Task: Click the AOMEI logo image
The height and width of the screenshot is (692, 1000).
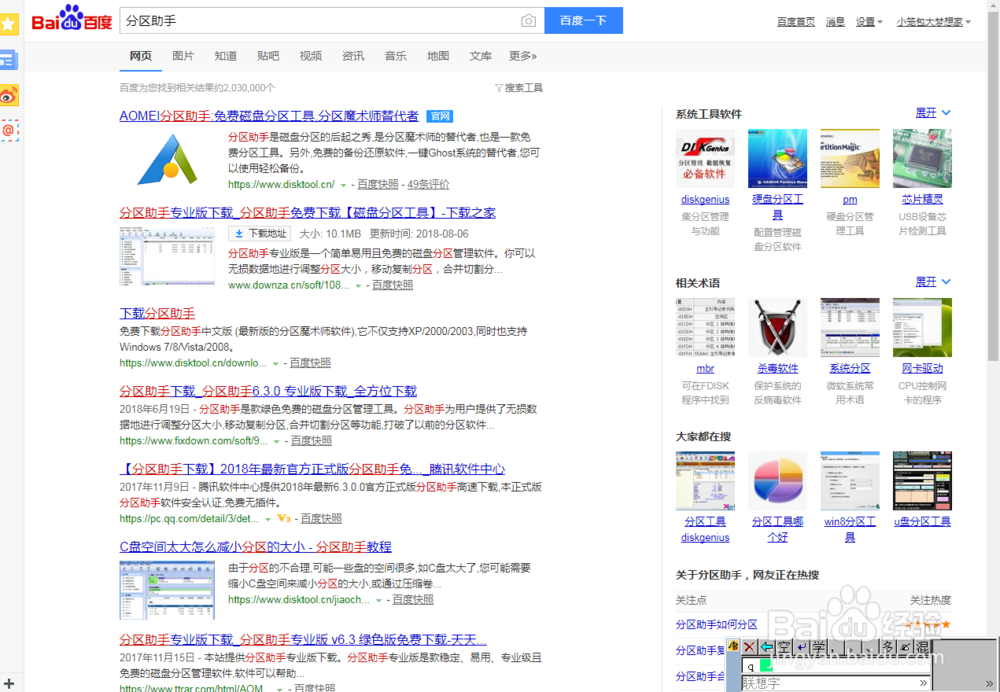Action: 167,159
